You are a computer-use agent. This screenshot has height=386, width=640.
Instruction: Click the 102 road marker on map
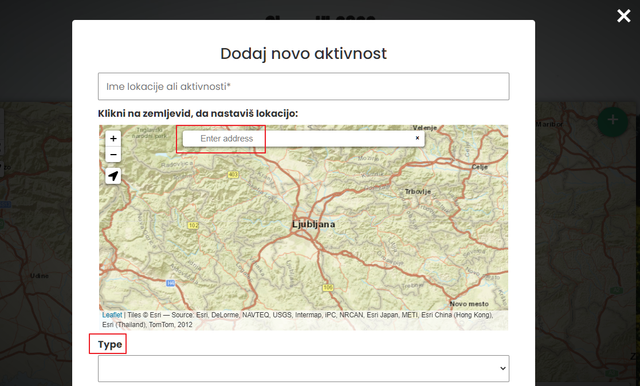click(193, 225)
